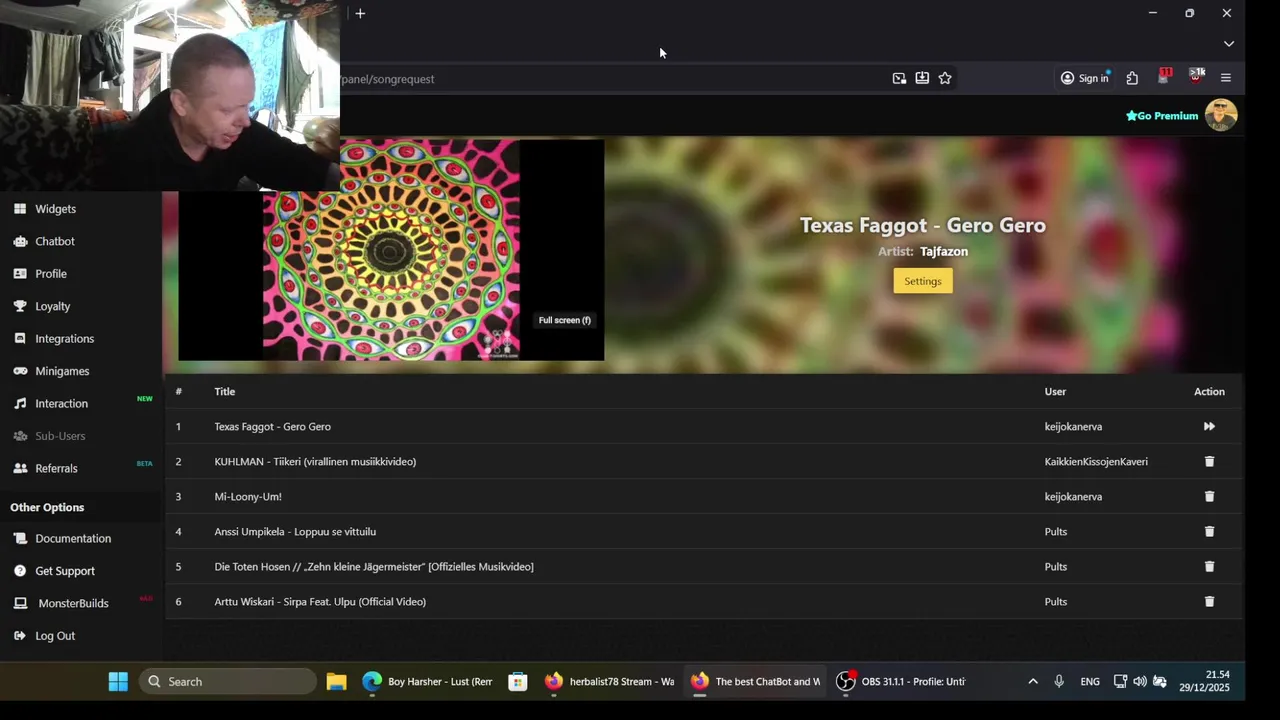The width and height of the screenshot is (1280, 720).
Task: Skip the Texas Faggot - Gero Gero song
Action: (x=1209, y=427)
